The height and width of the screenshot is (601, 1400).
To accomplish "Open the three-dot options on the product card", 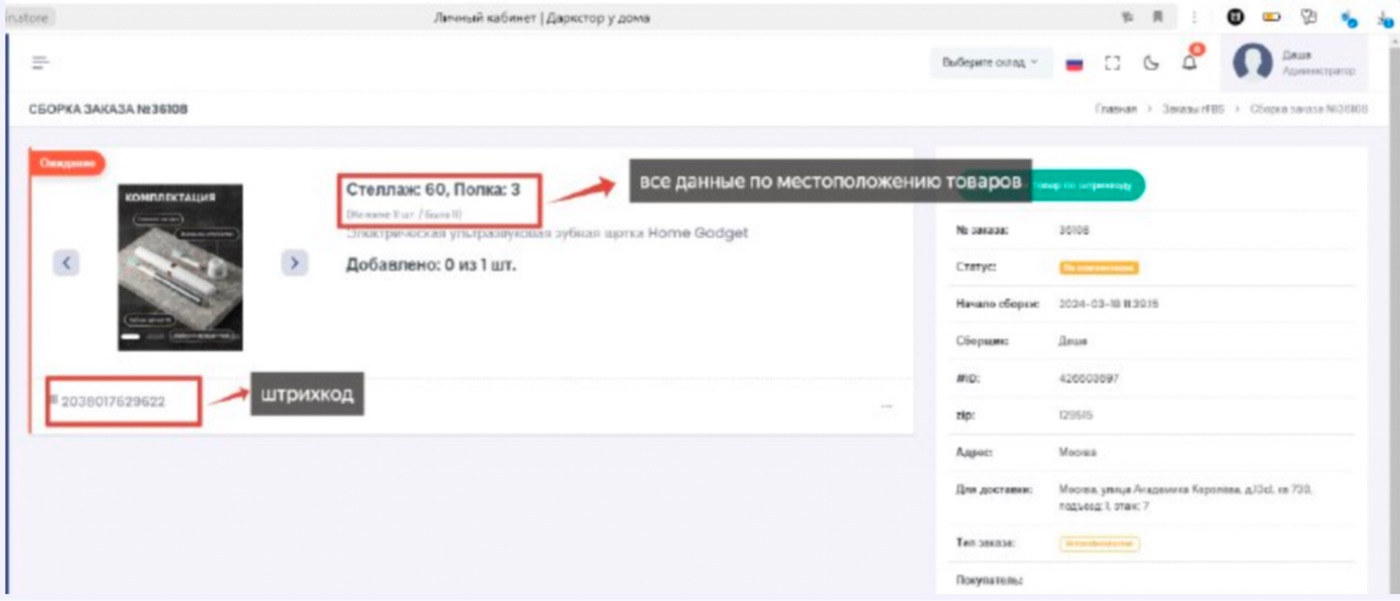I will tap(886, 406).
